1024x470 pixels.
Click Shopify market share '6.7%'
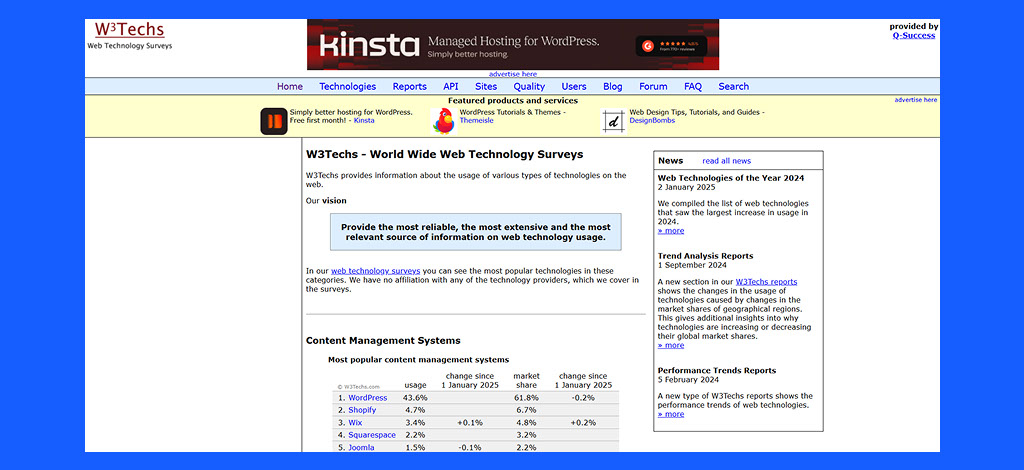tap(526, 410)
